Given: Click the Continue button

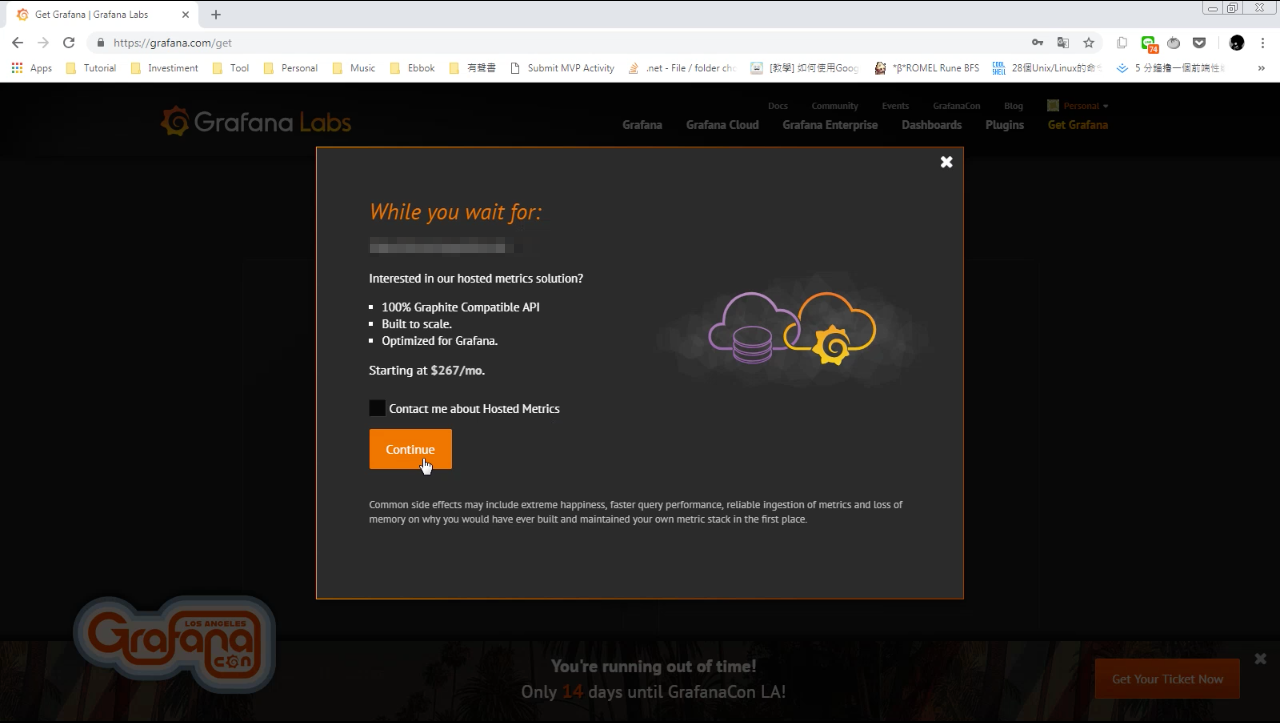Looking at the screenshot, I should (410, 449).
